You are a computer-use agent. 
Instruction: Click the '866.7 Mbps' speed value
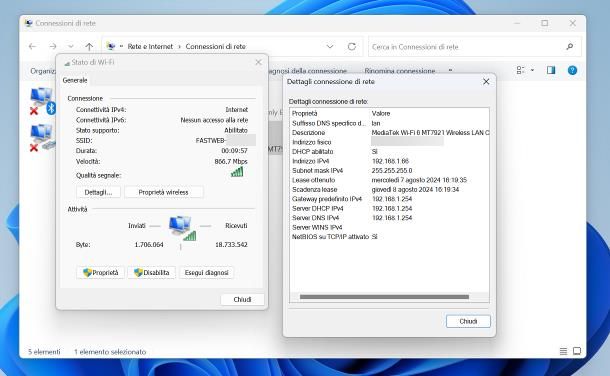coord(231,161)
